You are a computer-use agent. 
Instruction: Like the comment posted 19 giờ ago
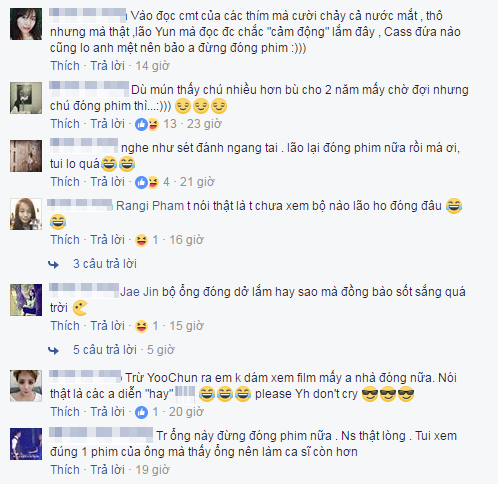click(x=65, y=470)
